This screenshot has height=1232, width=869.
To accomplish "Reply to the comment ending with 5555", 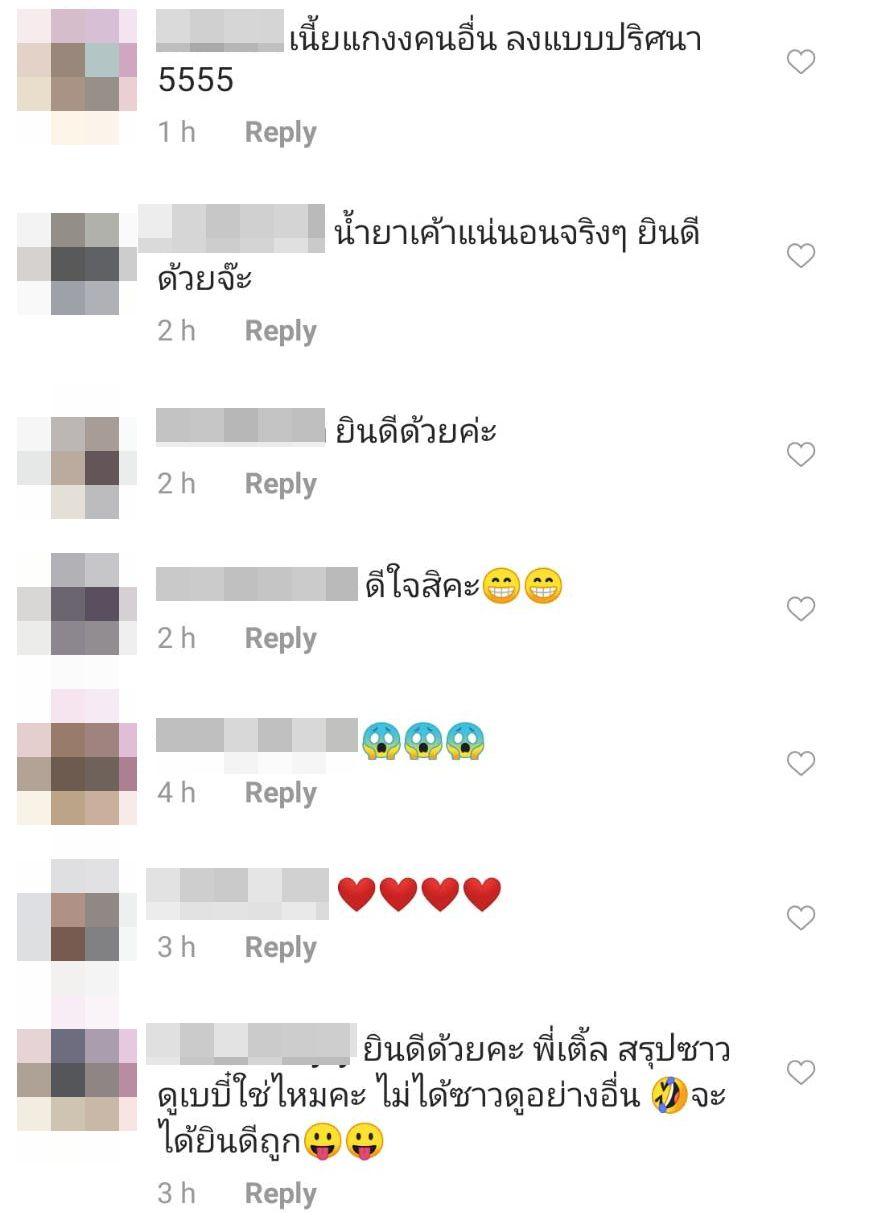I will click(x=281, y=132).
